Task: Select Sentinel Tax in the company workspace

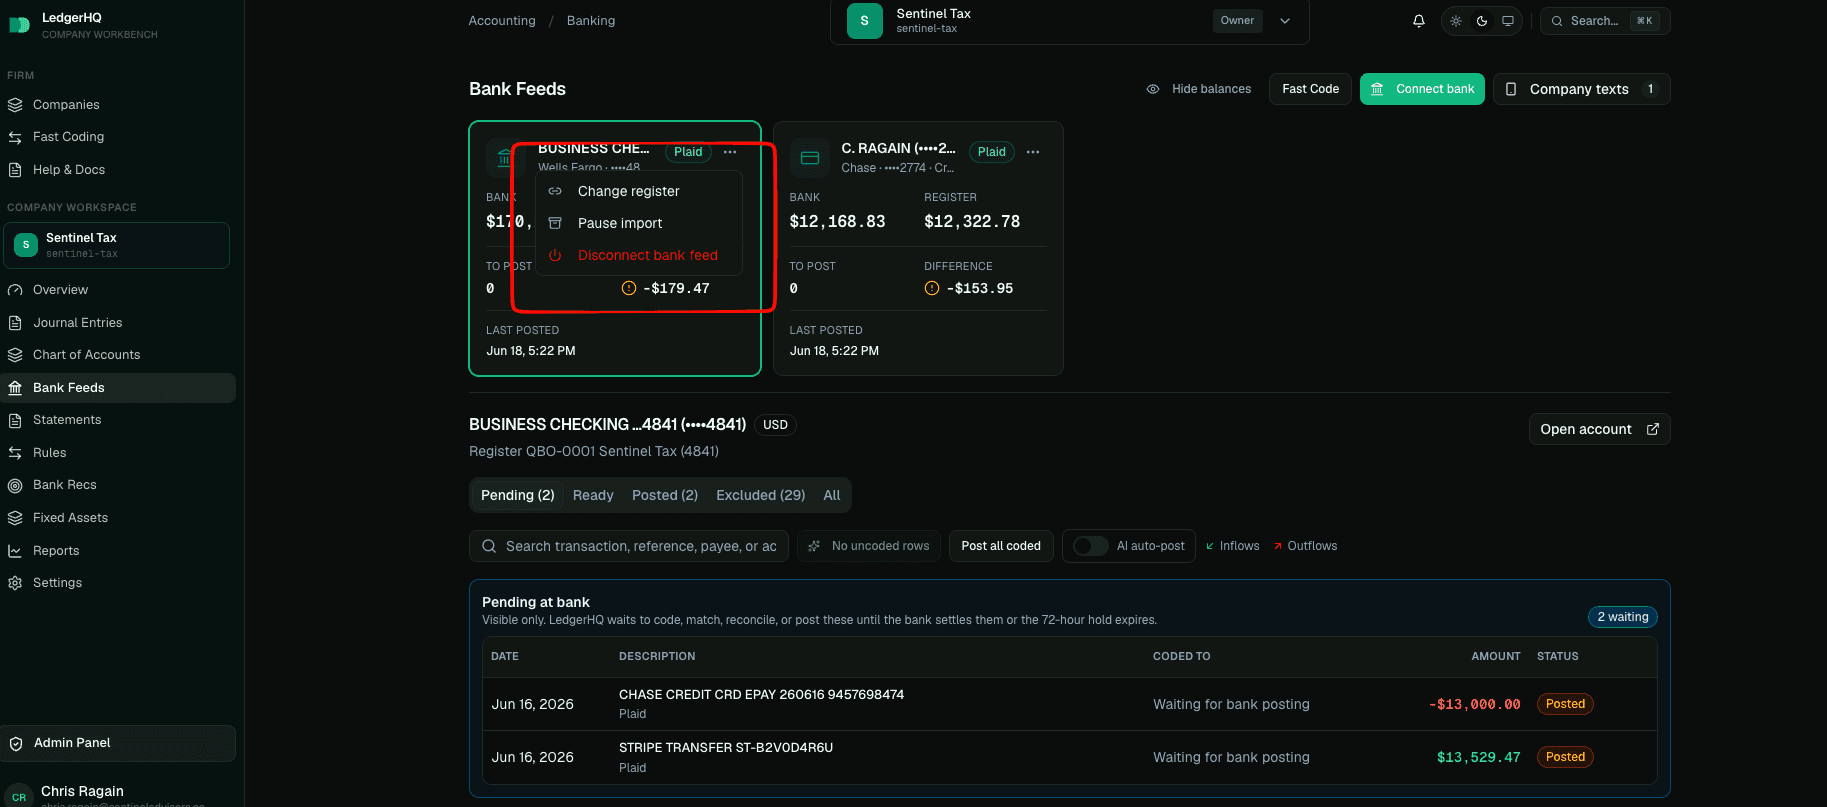Action: tap(116, 245)
